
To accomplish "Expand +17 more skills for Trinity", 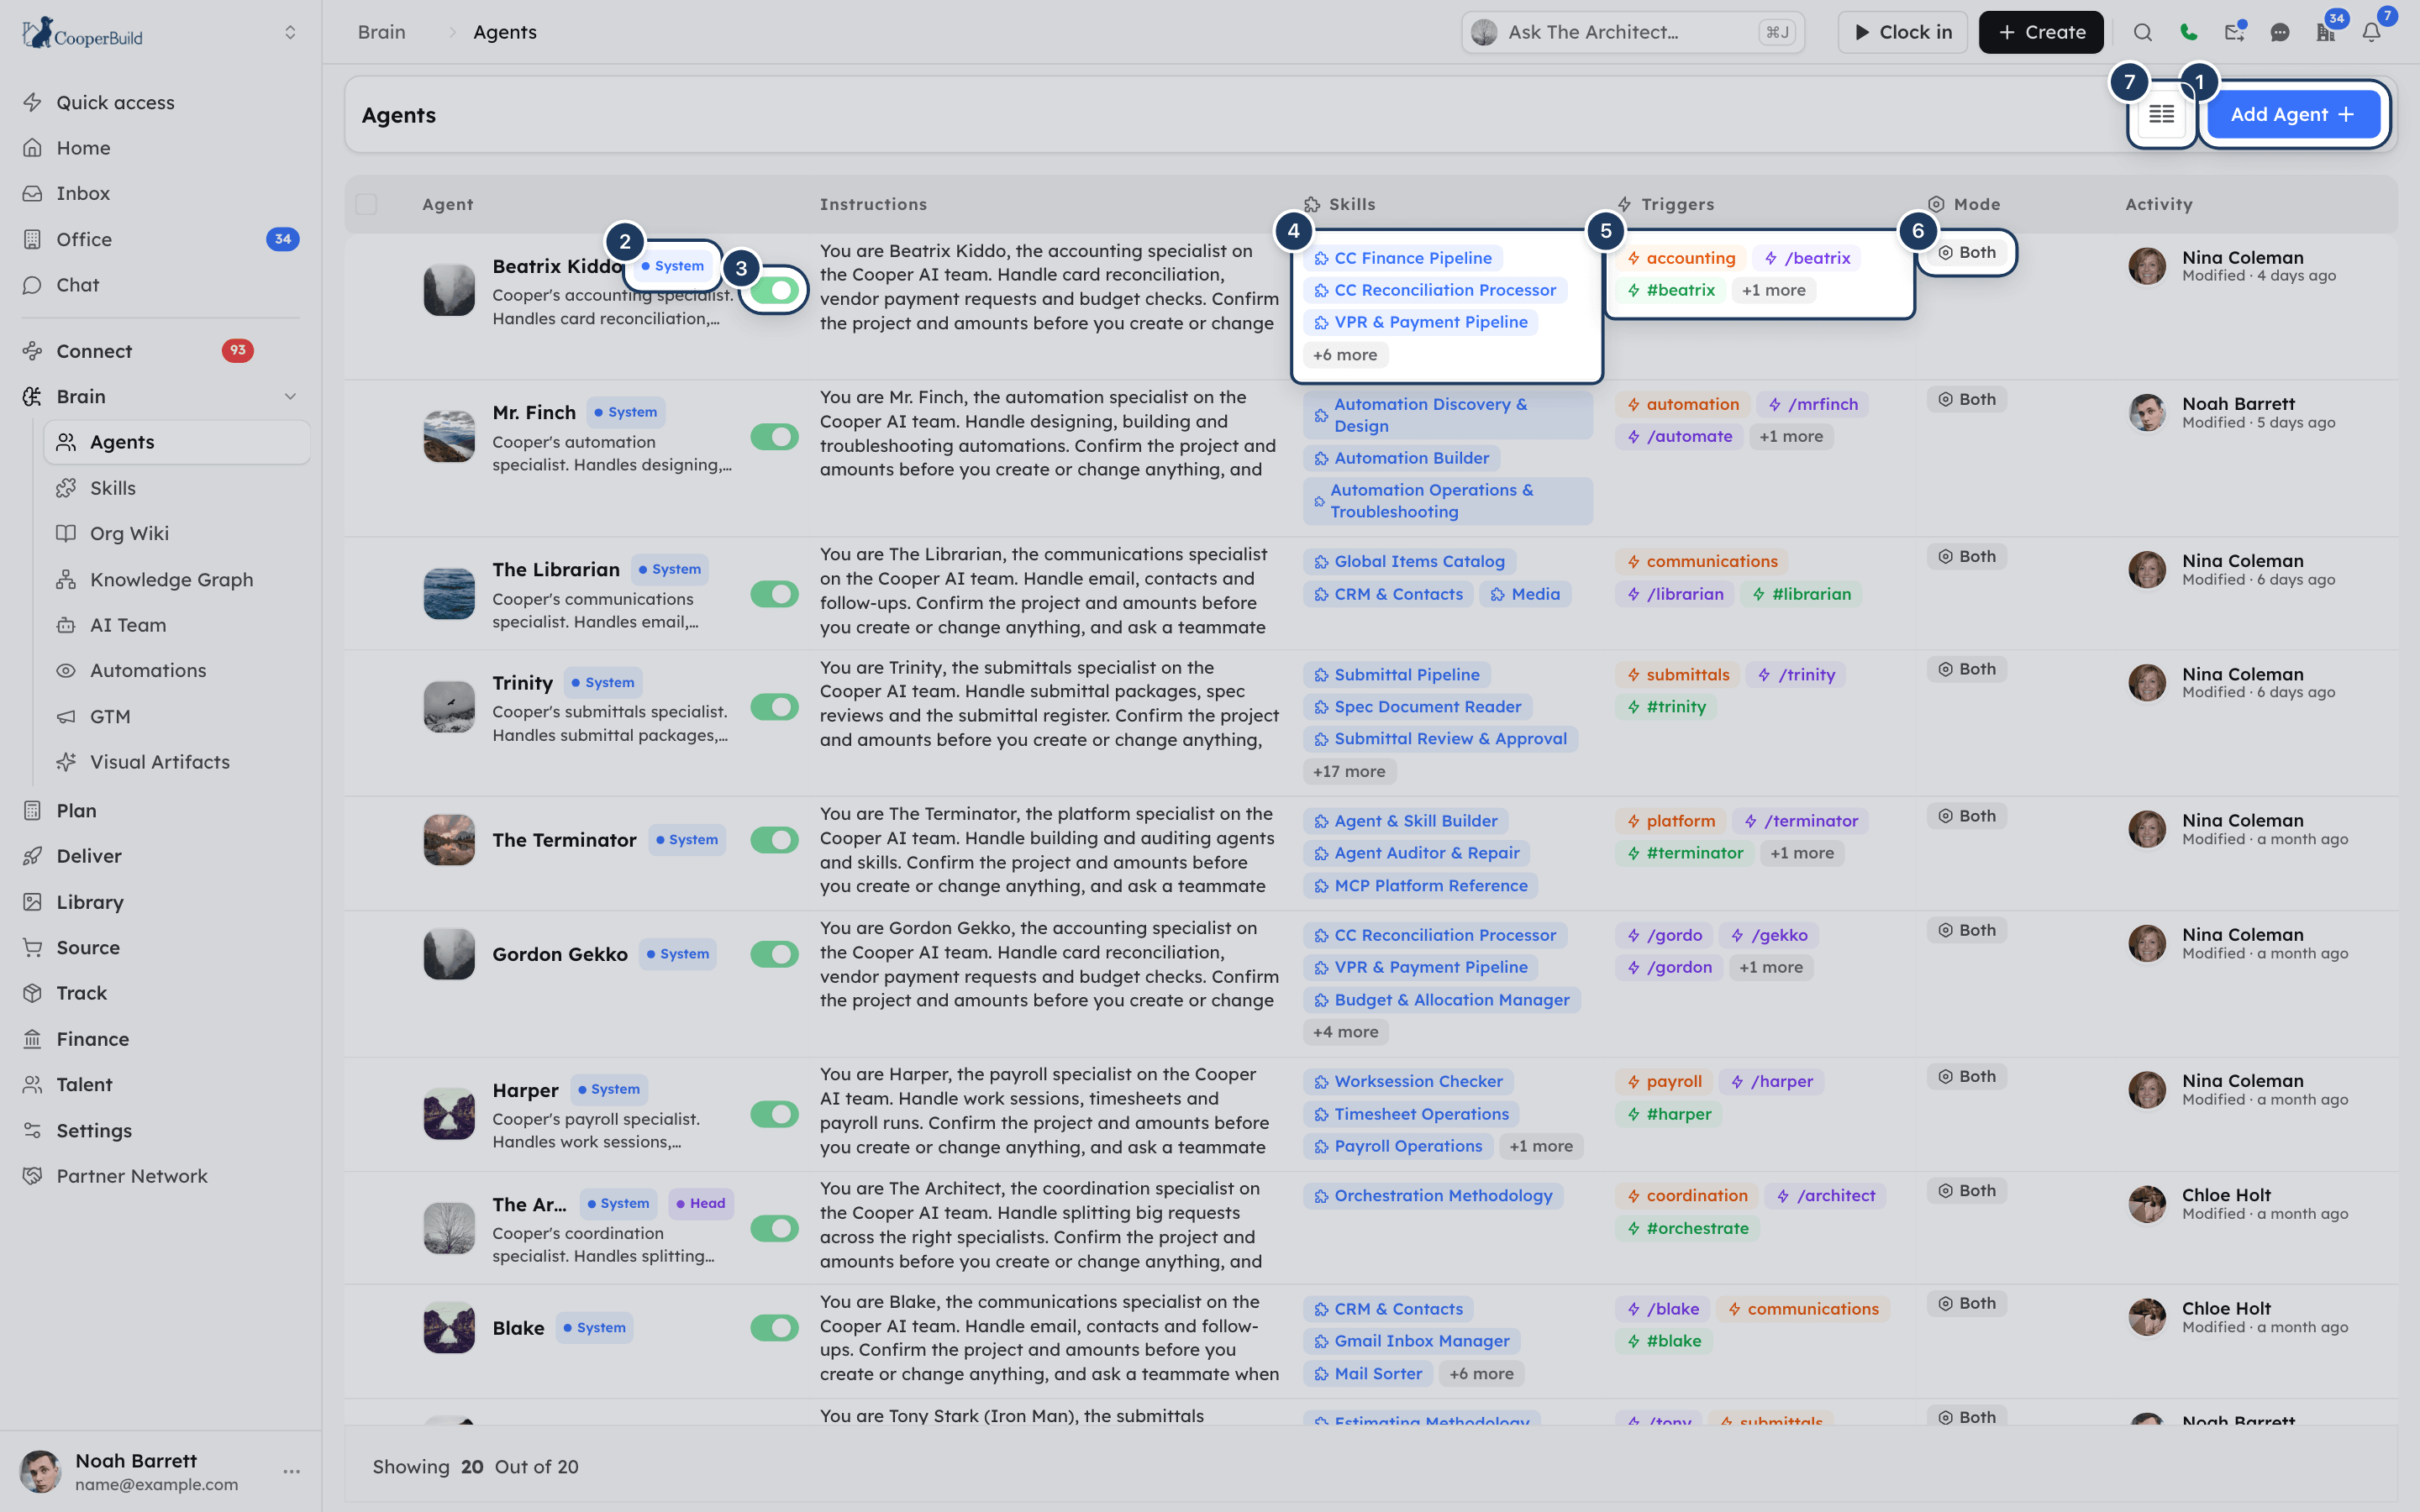I will [1349, 772].
